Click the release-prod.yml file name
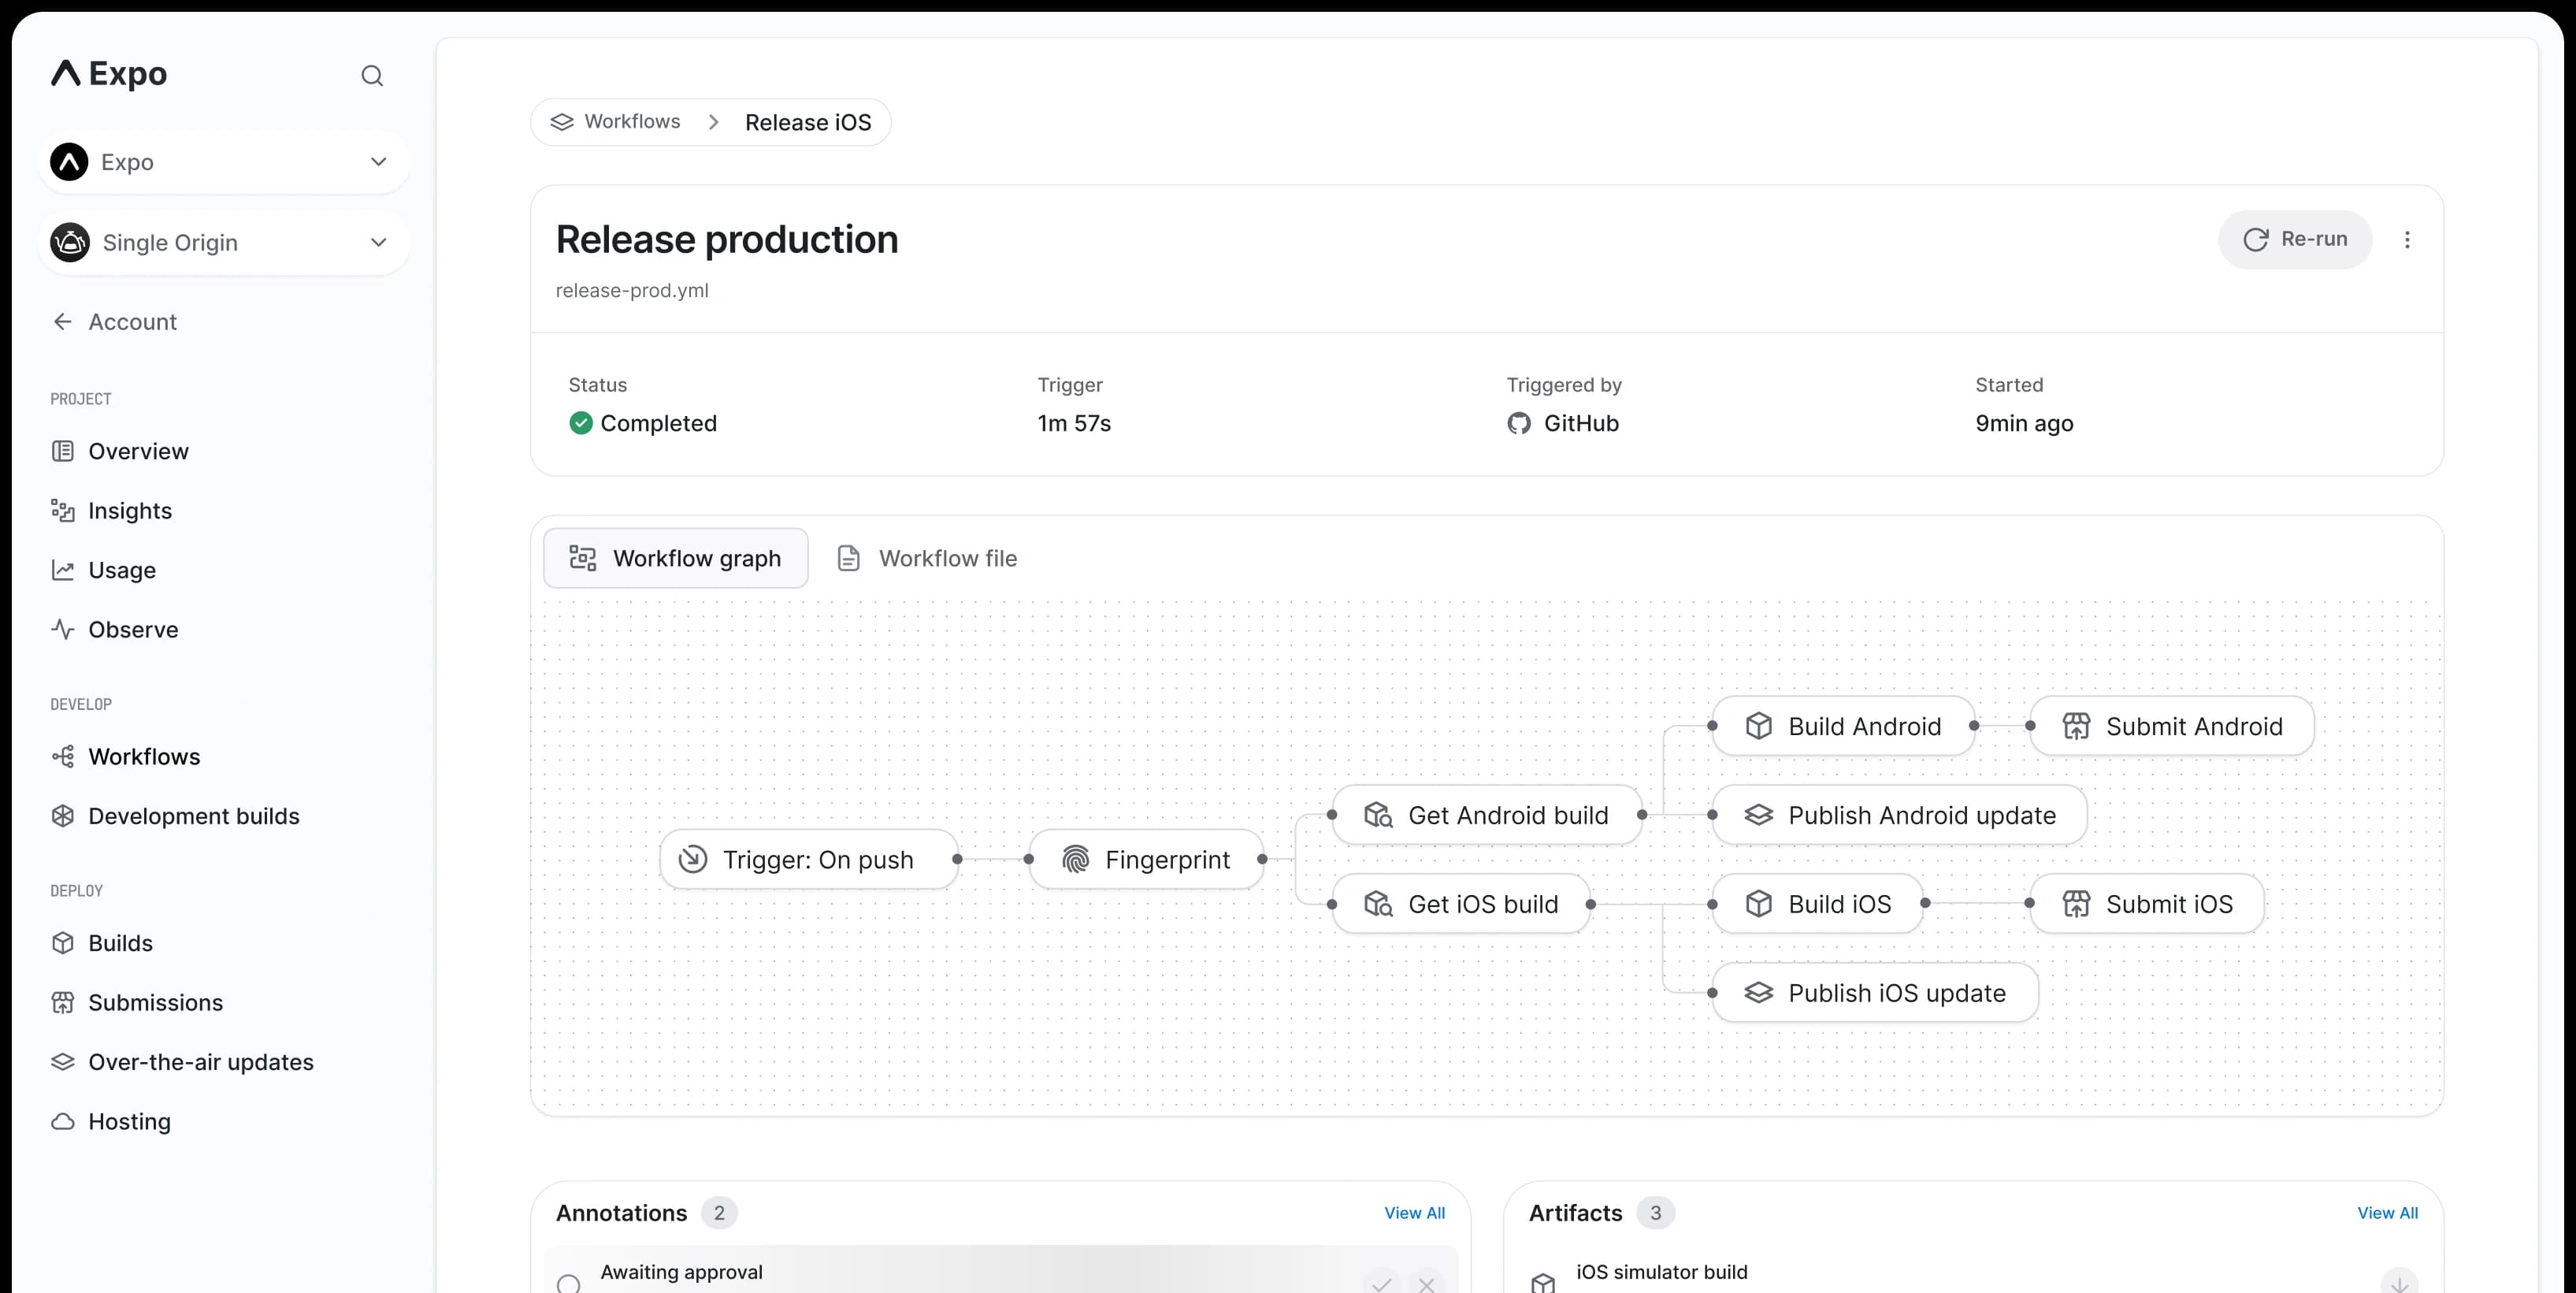2576x1293 pixels. (x=632, y=291)
